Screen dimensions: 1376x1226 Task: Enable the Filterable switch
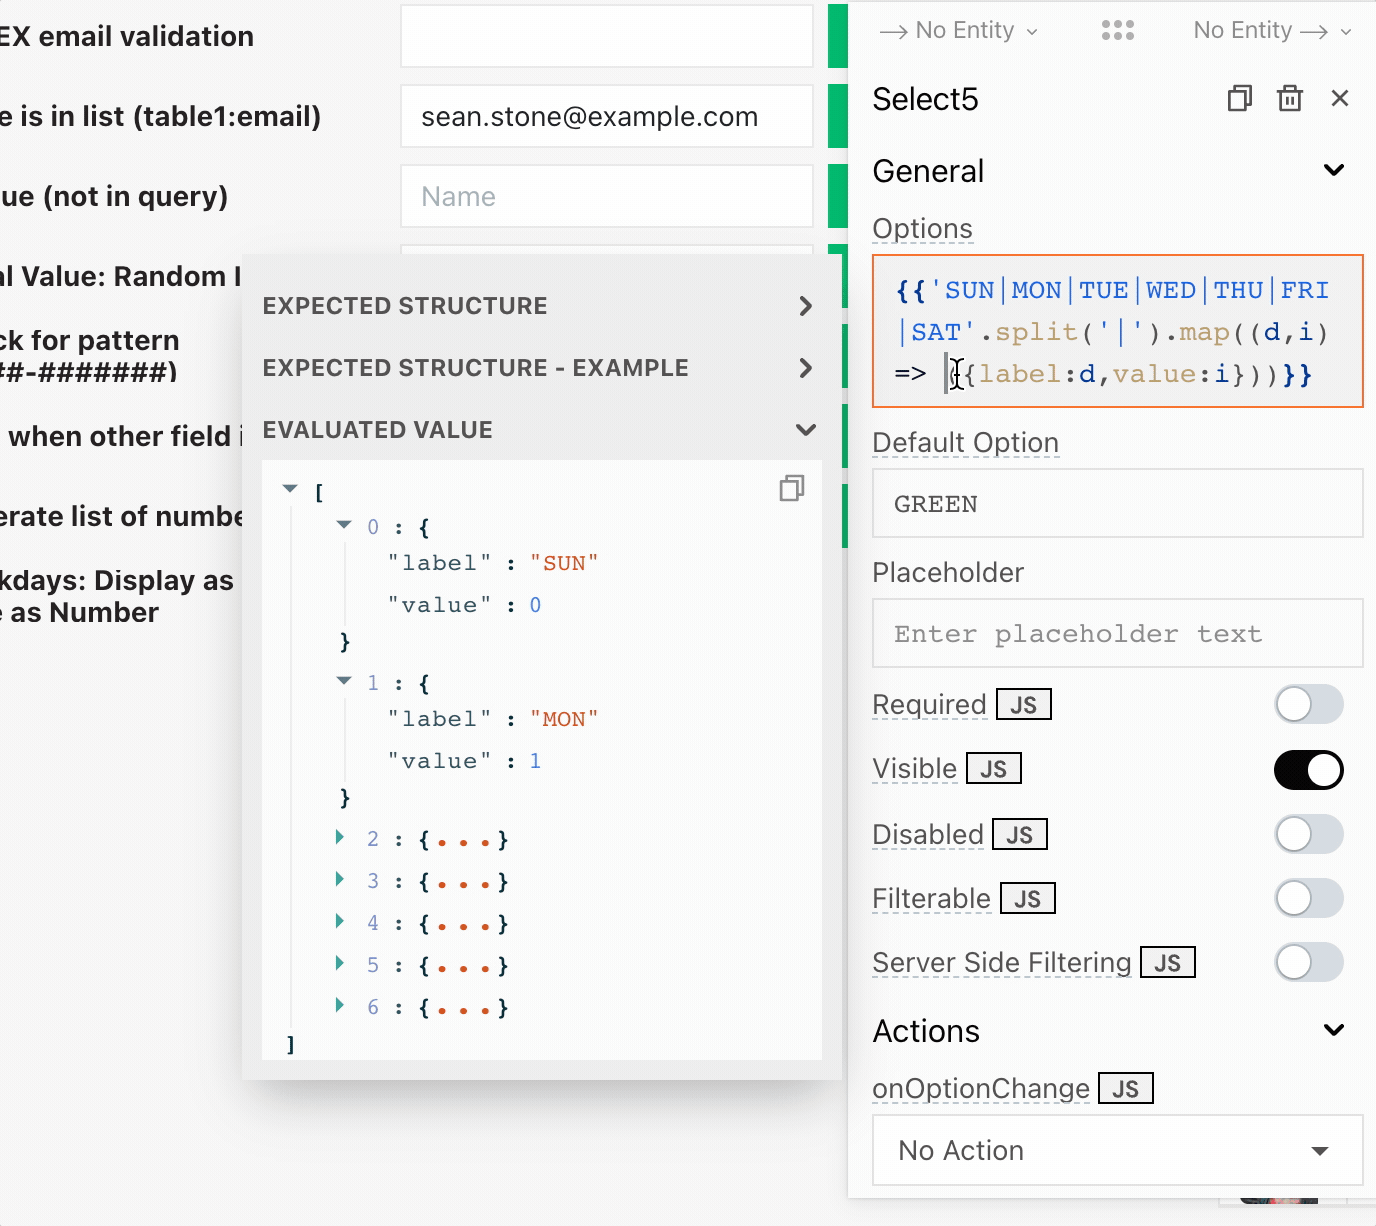(1308, 898)
